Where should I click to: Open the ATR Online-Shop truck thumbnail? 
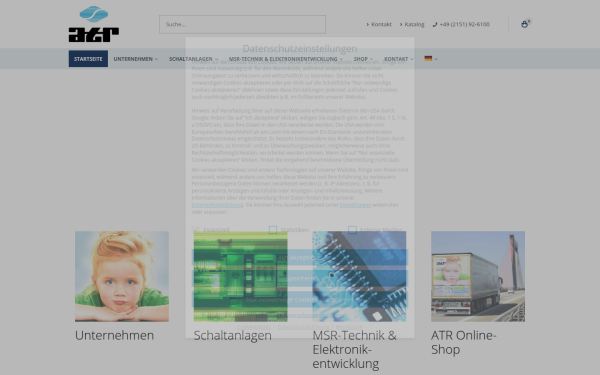pyautogui.click(x=478, y=276)
